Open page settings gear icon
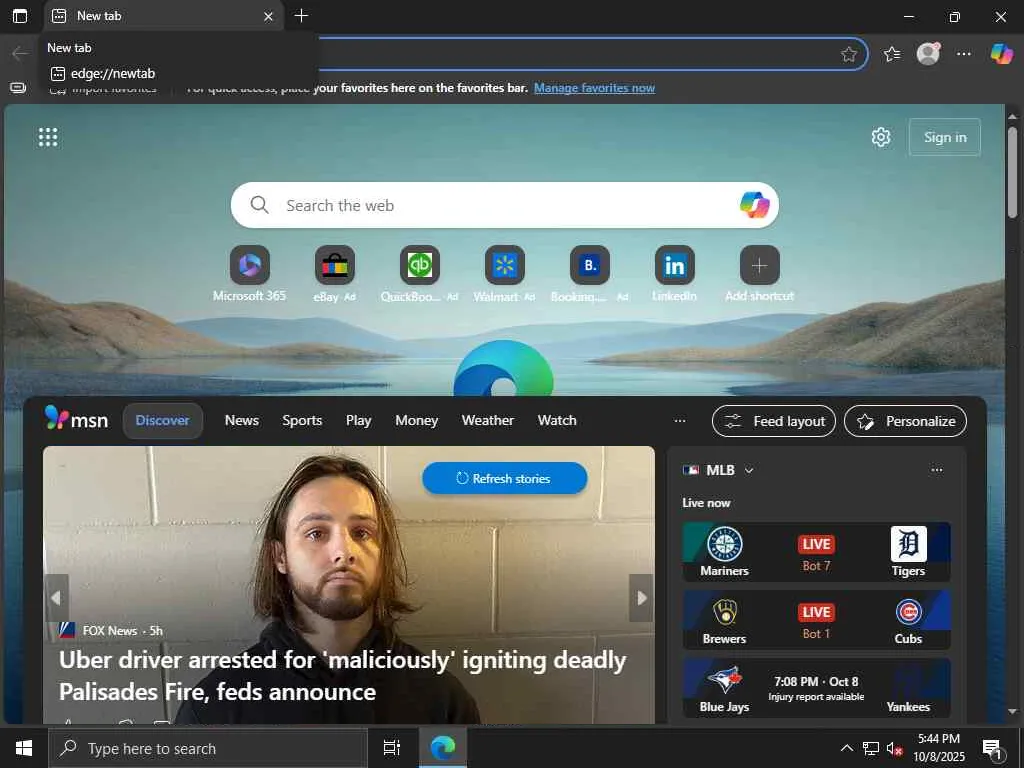The height and width of the screenshot is (768, 1024). tap(881, 137)
